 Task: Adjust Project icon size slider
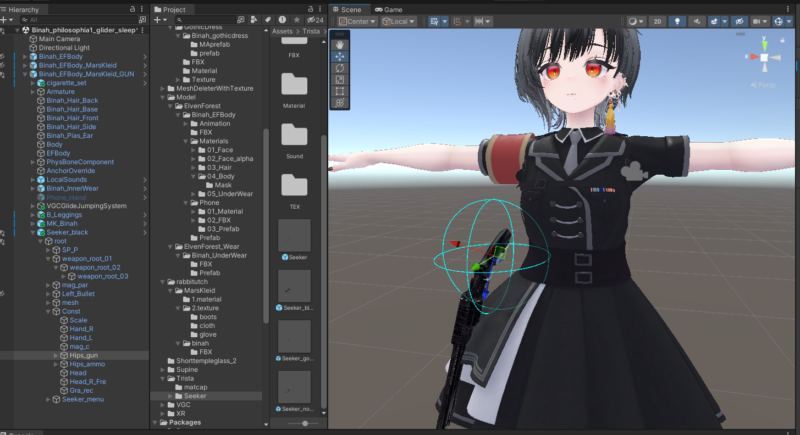click(x=305, y=423)
